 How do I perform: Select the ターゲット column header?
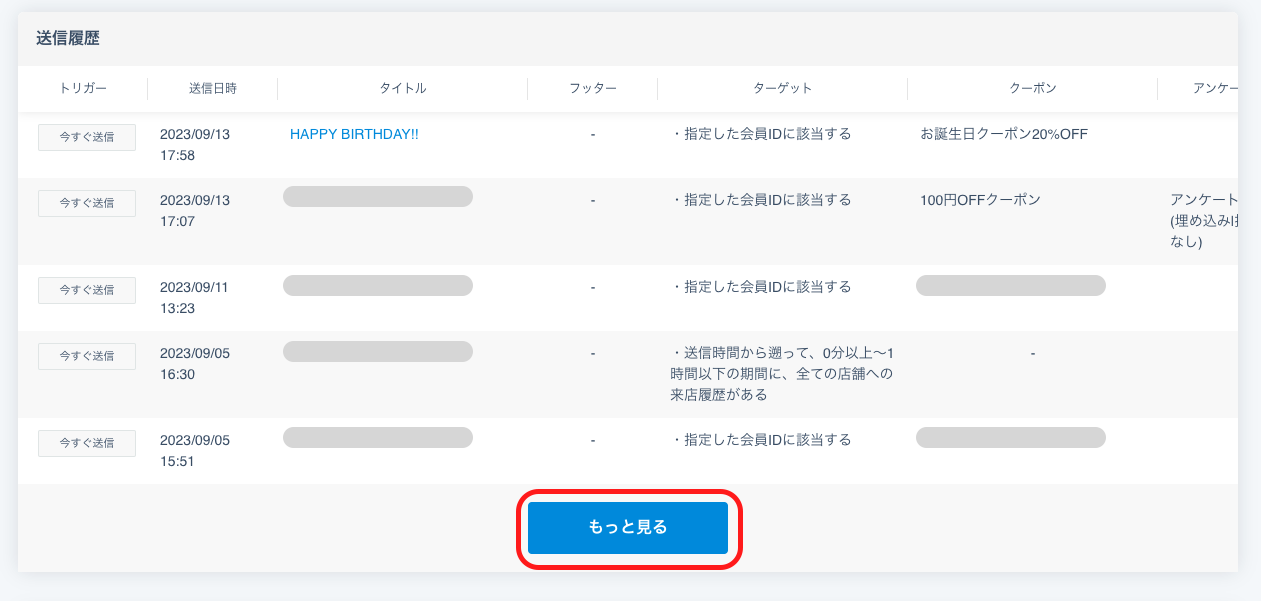(x=783, y=88)
